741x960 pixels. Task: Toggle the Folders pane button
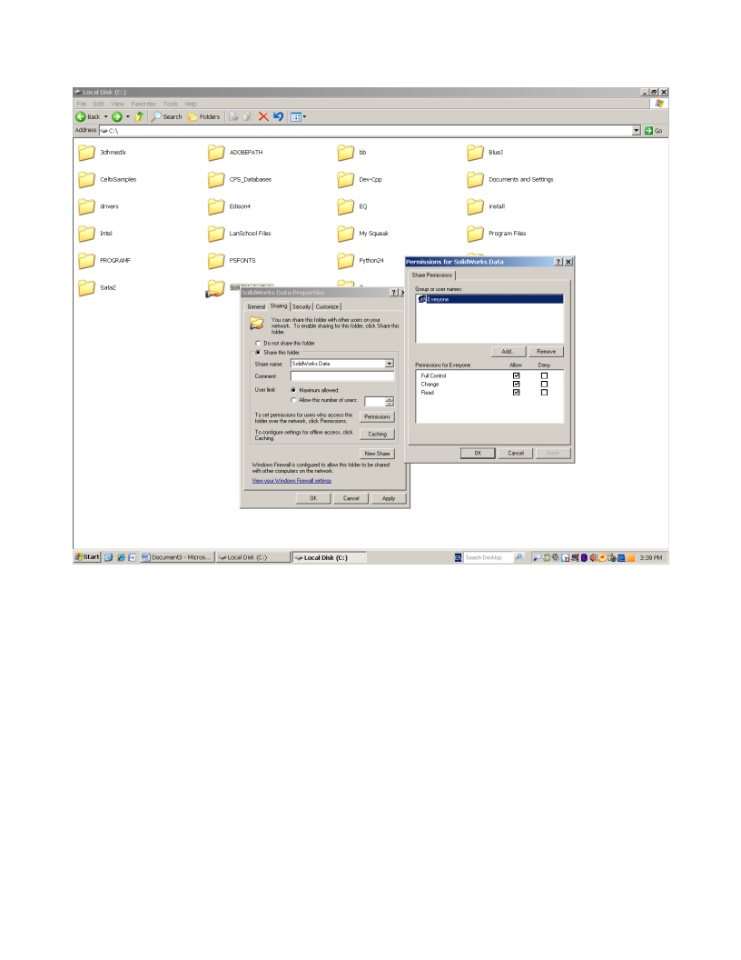(x=204, y=116)
